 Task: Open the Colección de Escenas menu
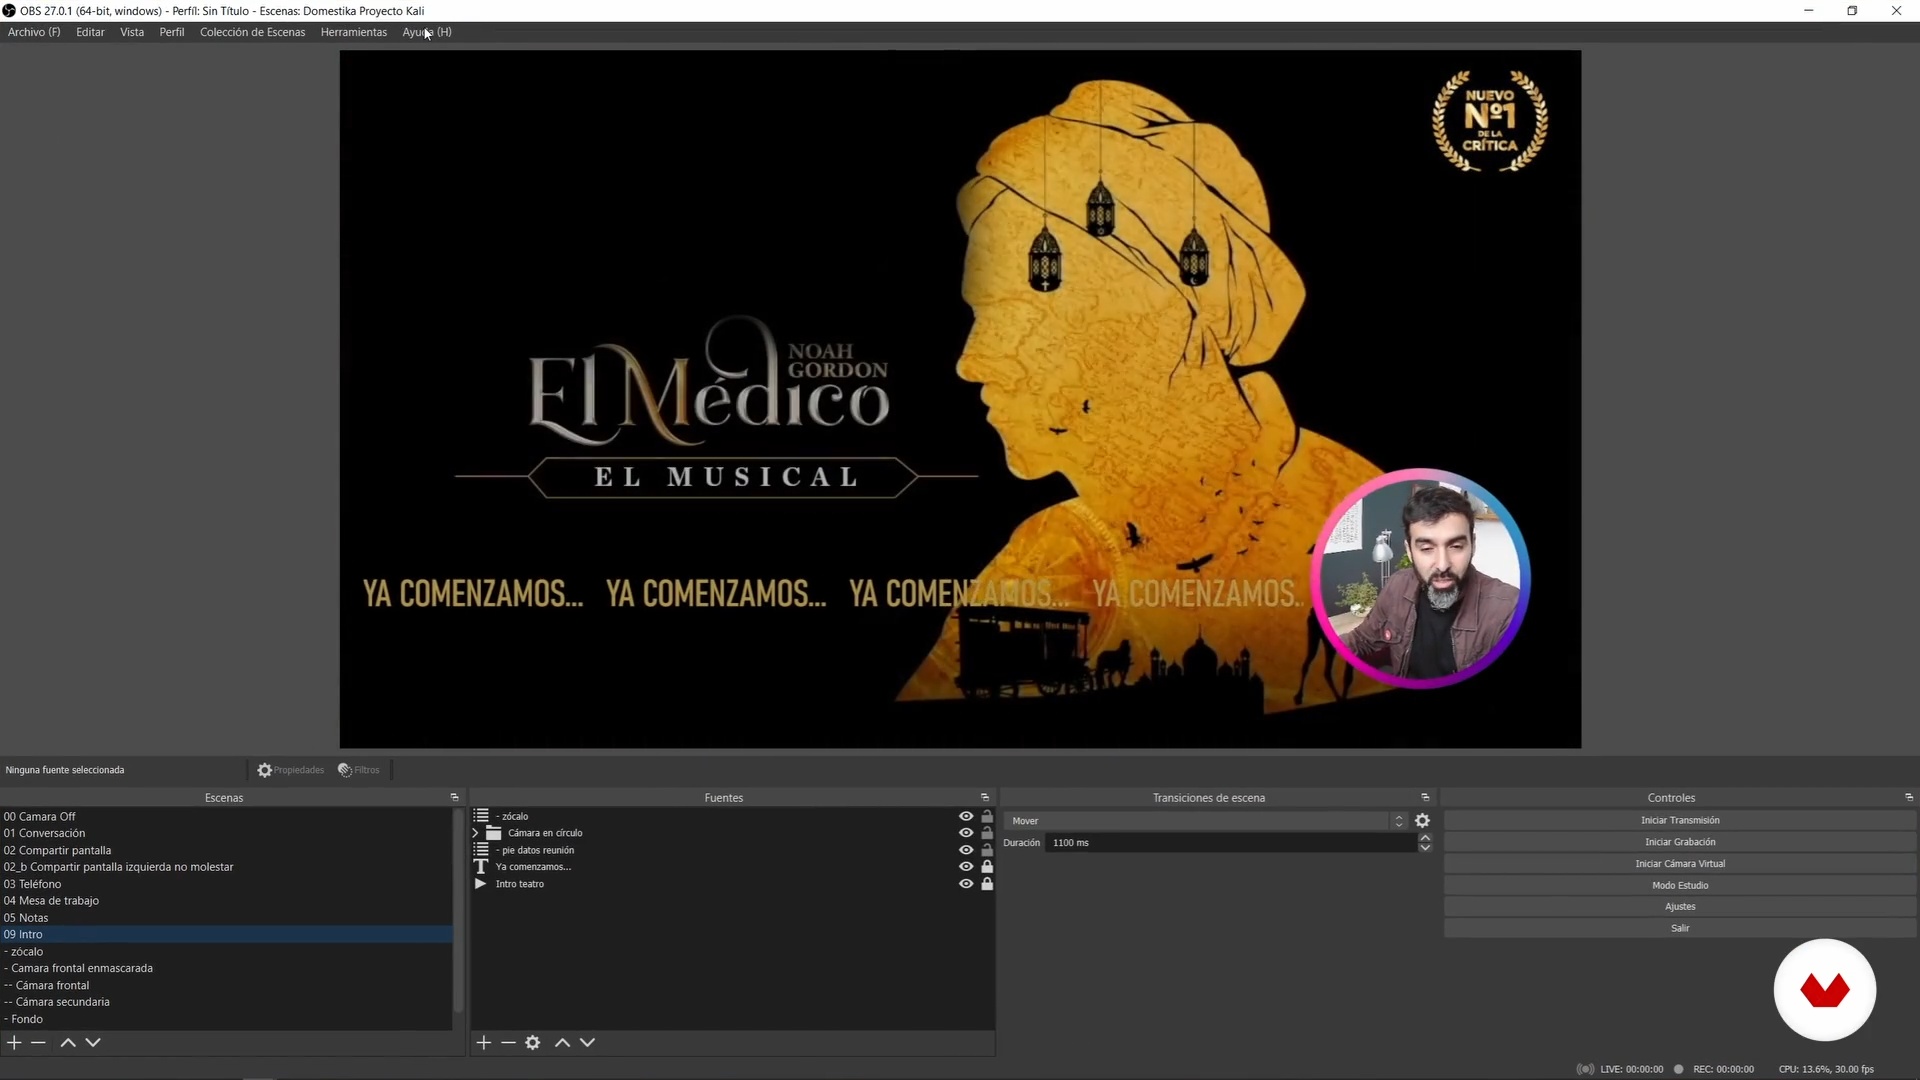click(252, 32)
